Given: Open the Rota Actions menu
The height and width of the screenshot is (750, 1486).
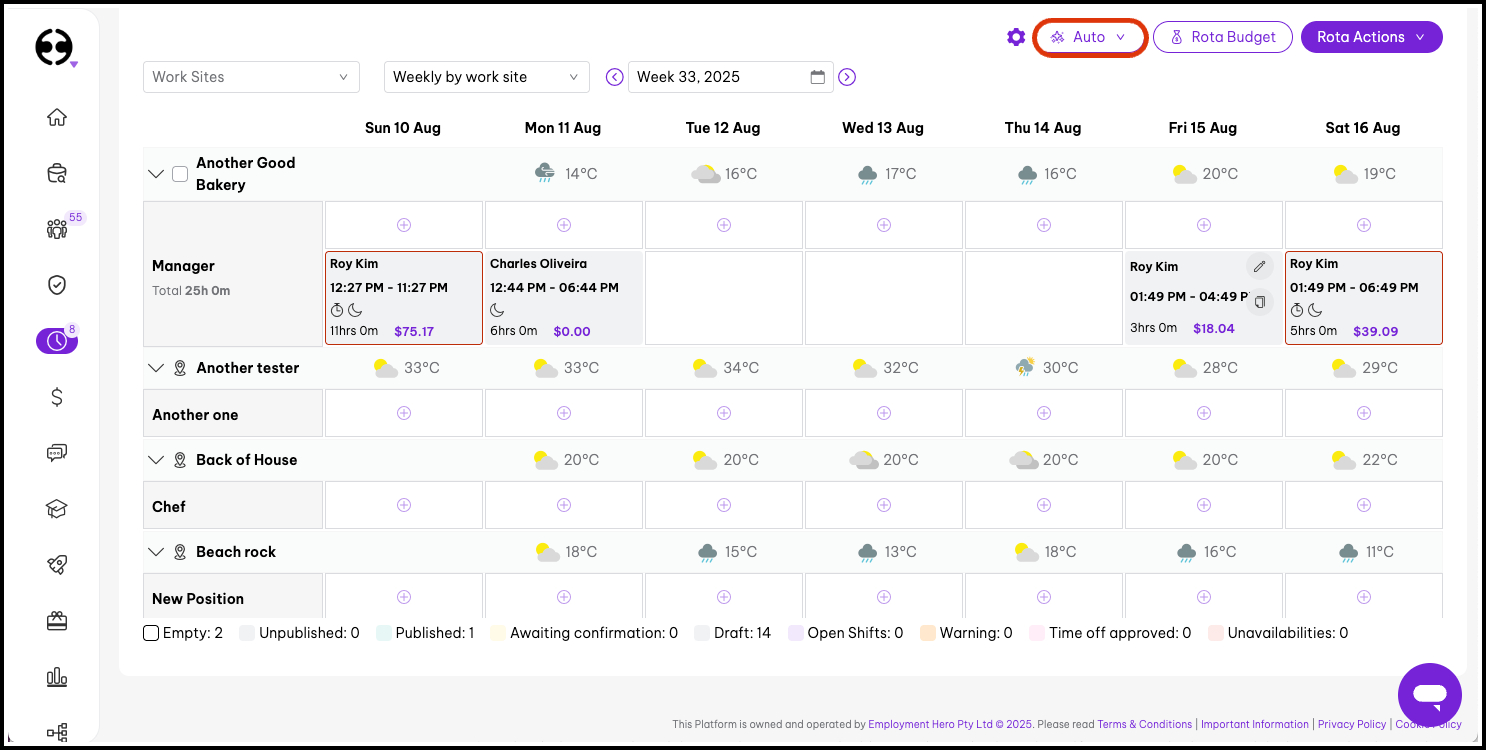Looking at the screenshot, I should (x=1371, y=37).
